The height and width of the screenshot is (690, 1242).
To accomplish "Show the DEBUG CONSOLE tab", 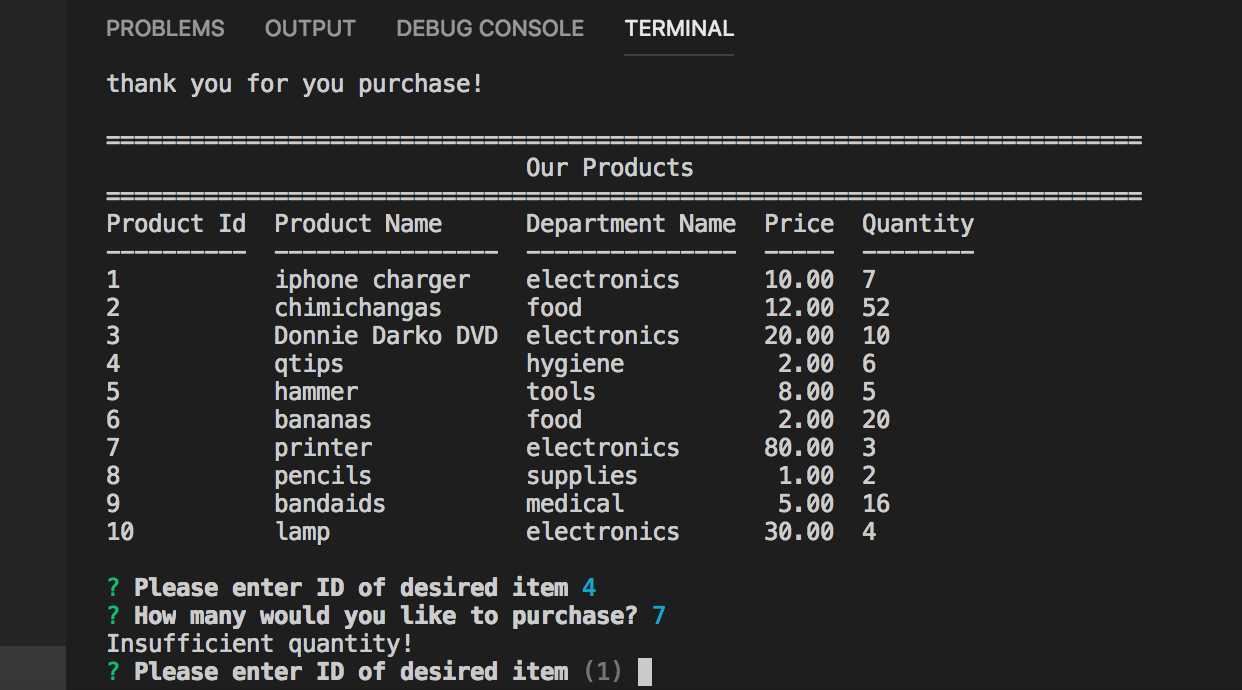I will click(x=490, y=29).
